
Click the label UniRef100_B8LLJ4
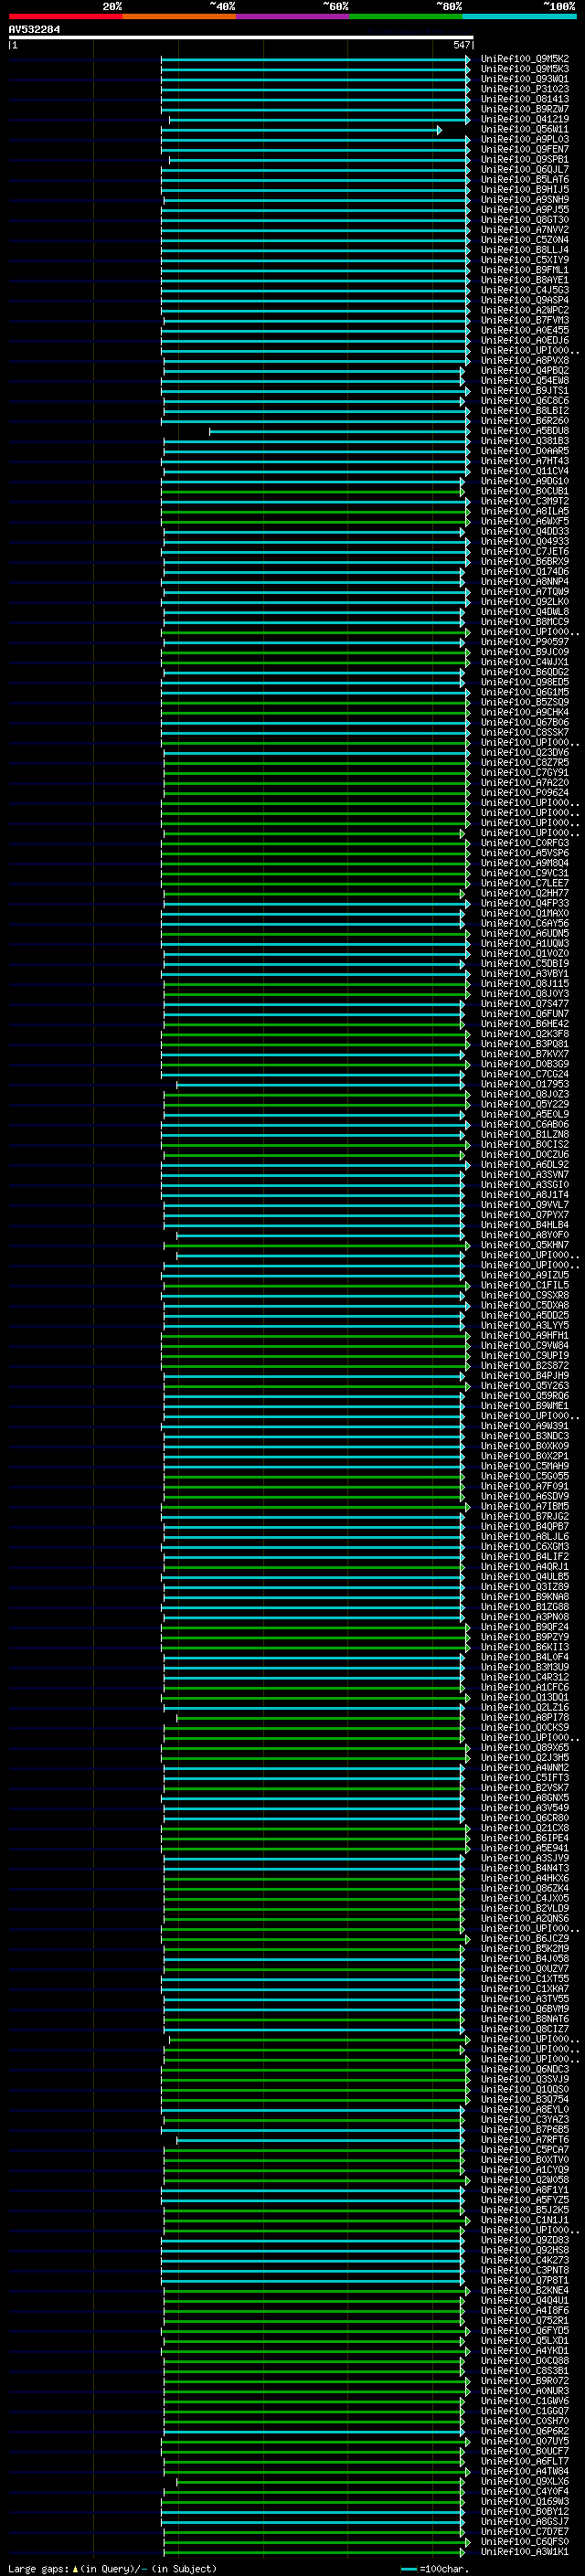525,250
